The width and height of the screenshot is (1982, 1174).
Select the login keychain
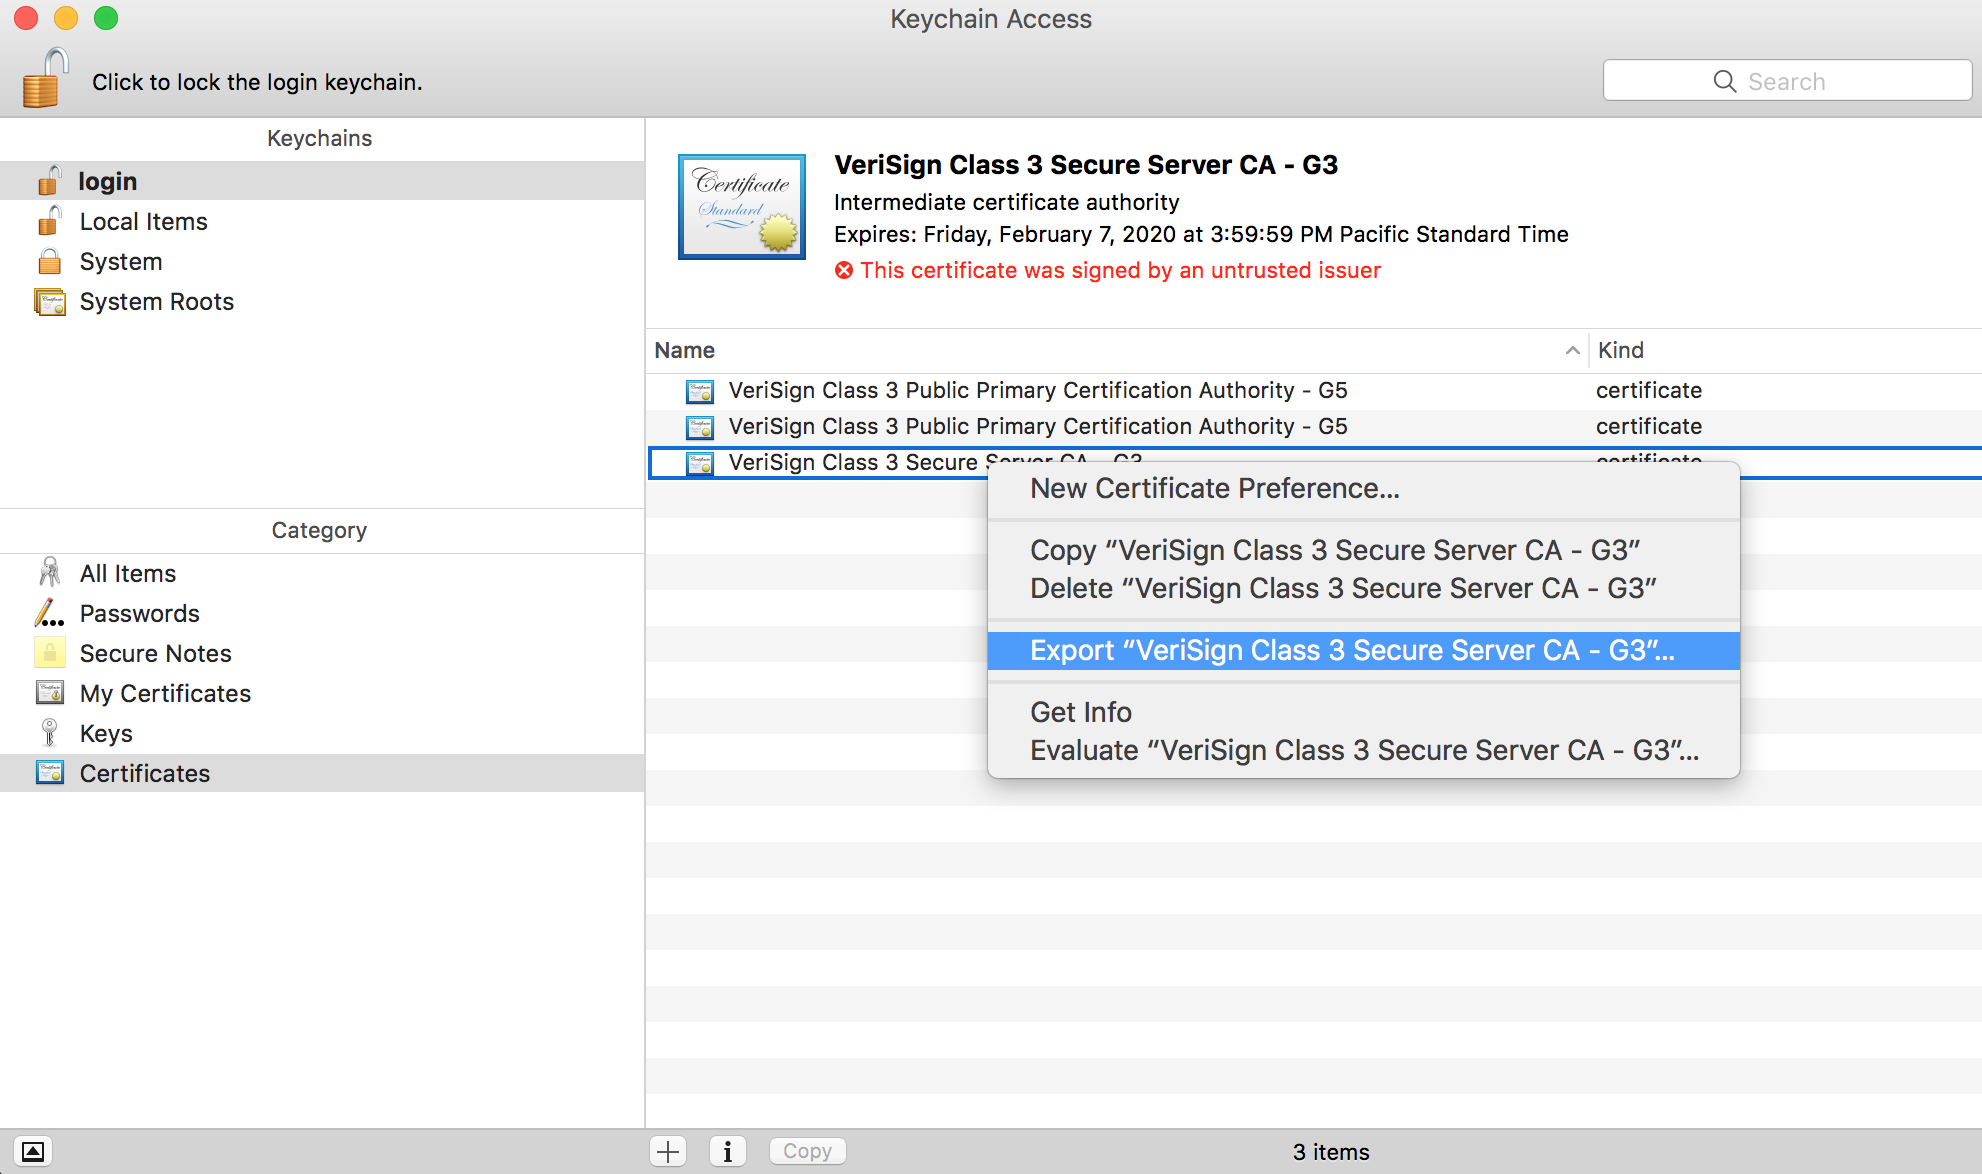[322, 181]
